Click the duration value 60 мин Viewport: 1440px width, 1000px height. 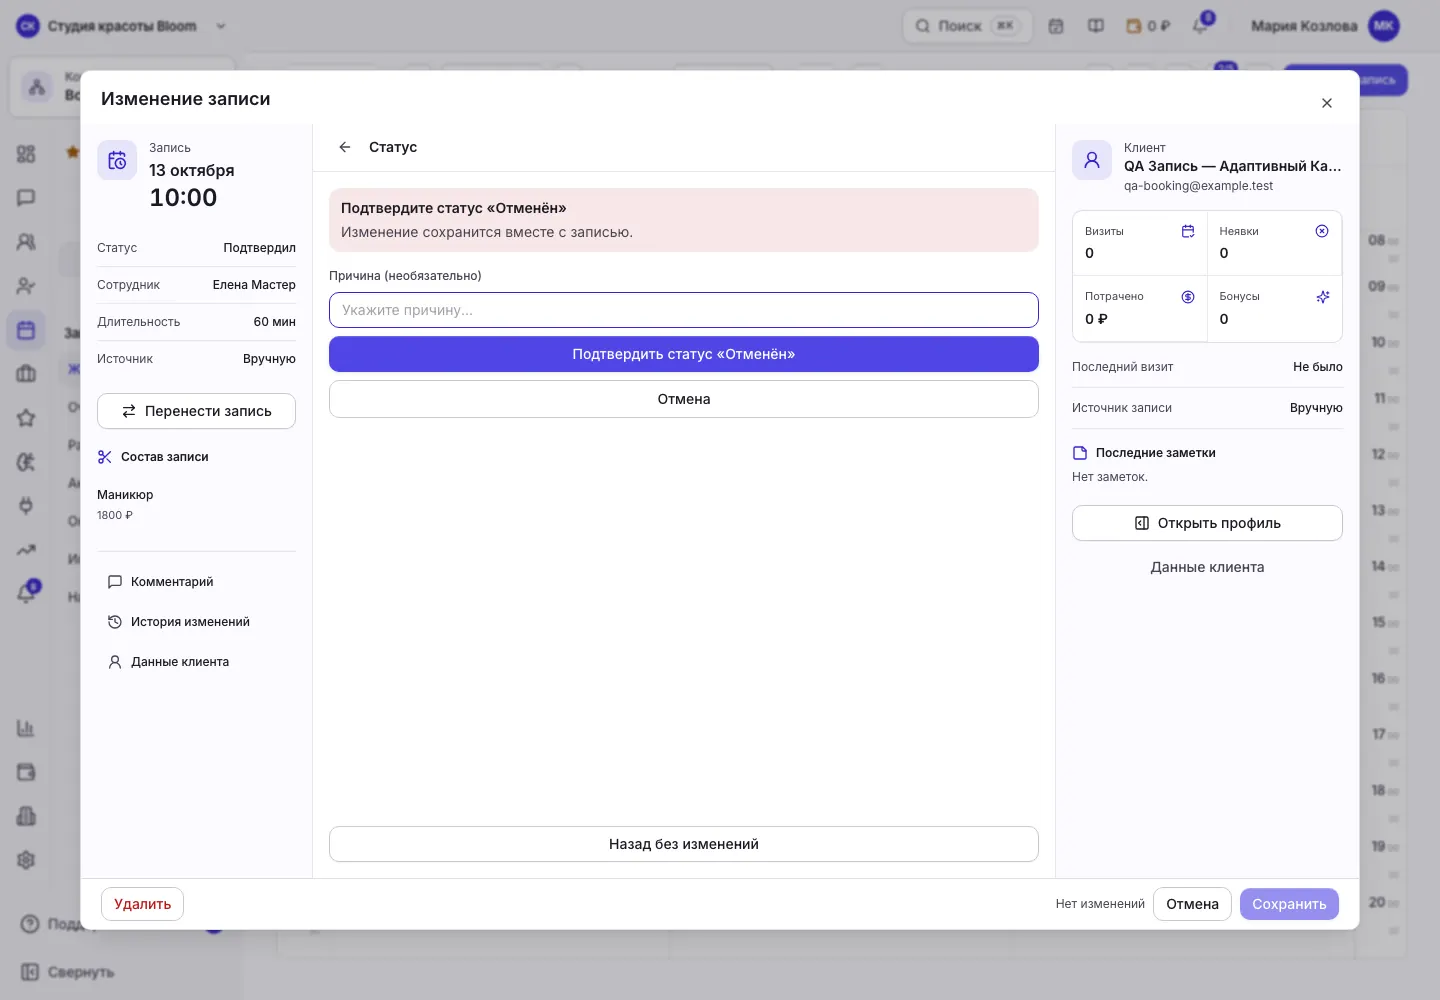274,322
